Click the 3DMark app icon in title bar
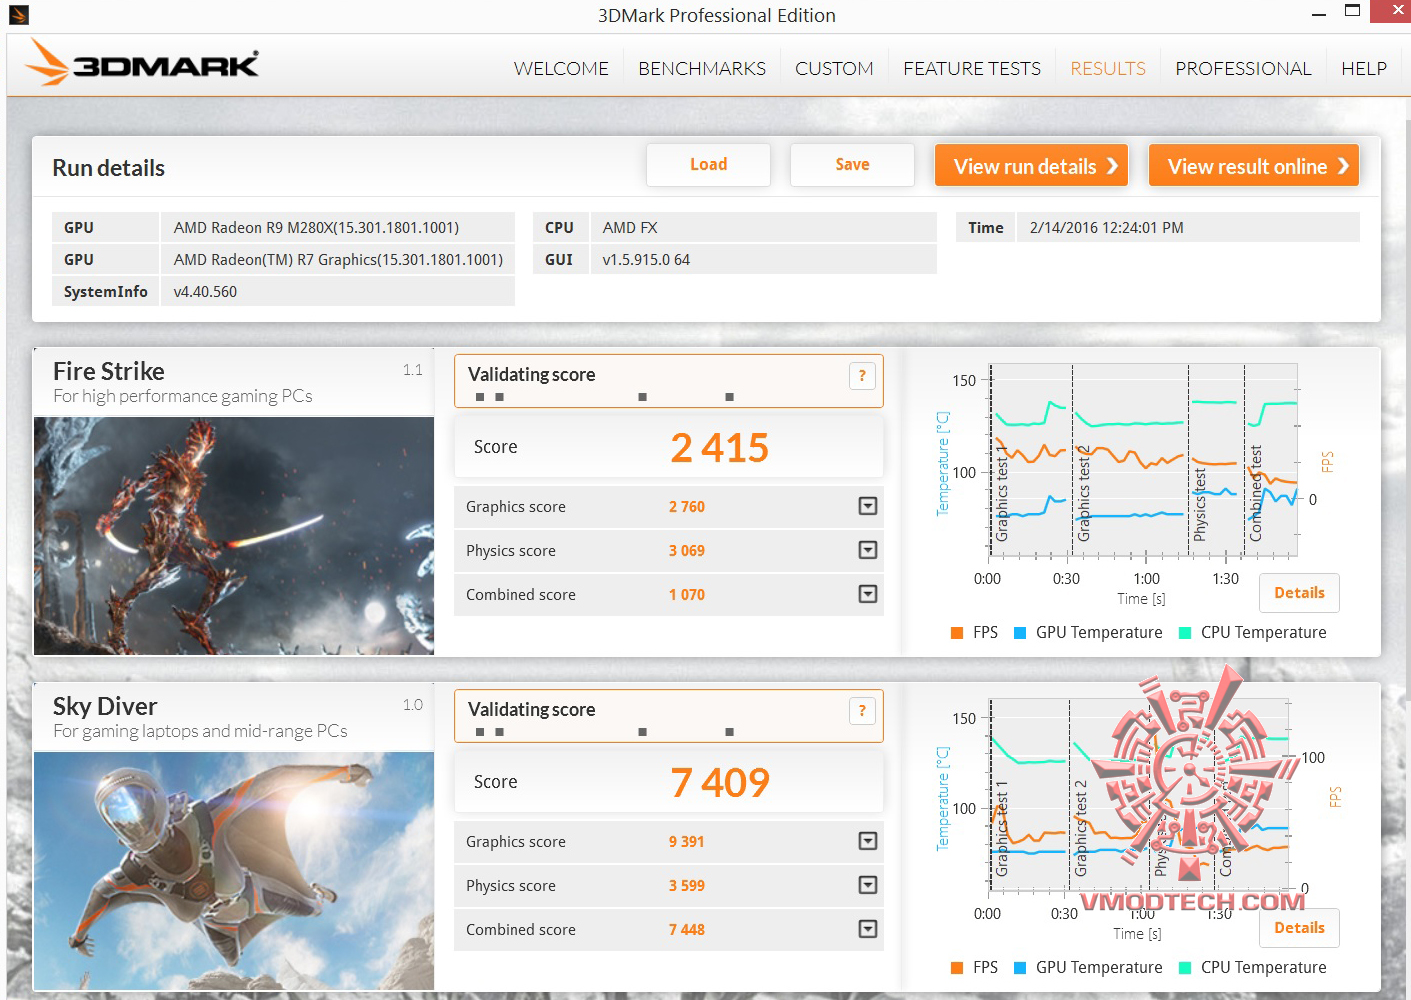 pos(18,15)
